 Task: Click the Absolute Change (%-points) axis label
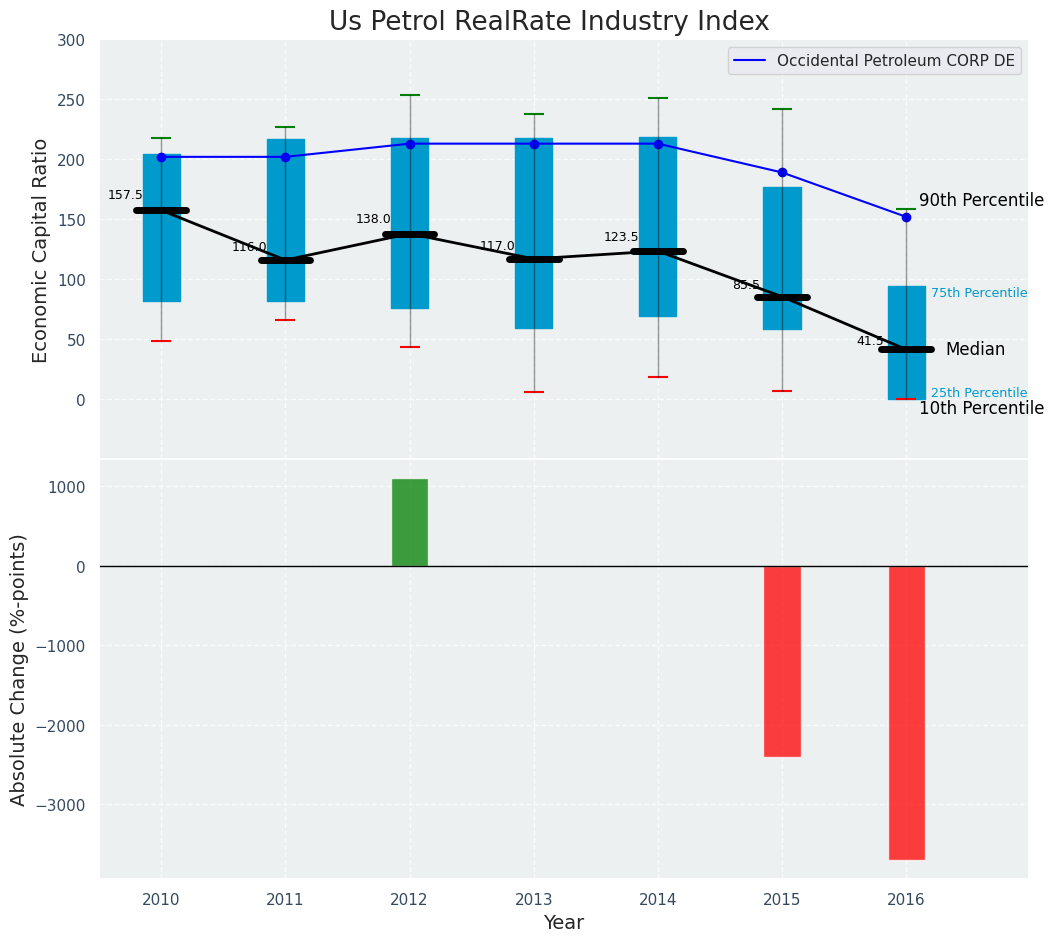pyautogui.click(x=19, y=669)
